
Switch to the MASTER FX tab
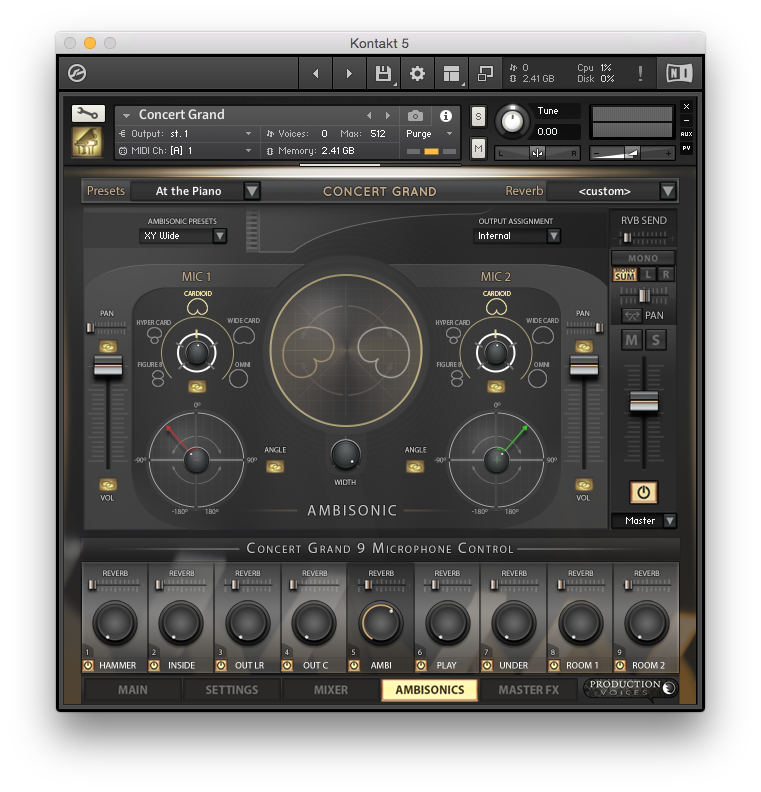[529, 690]
